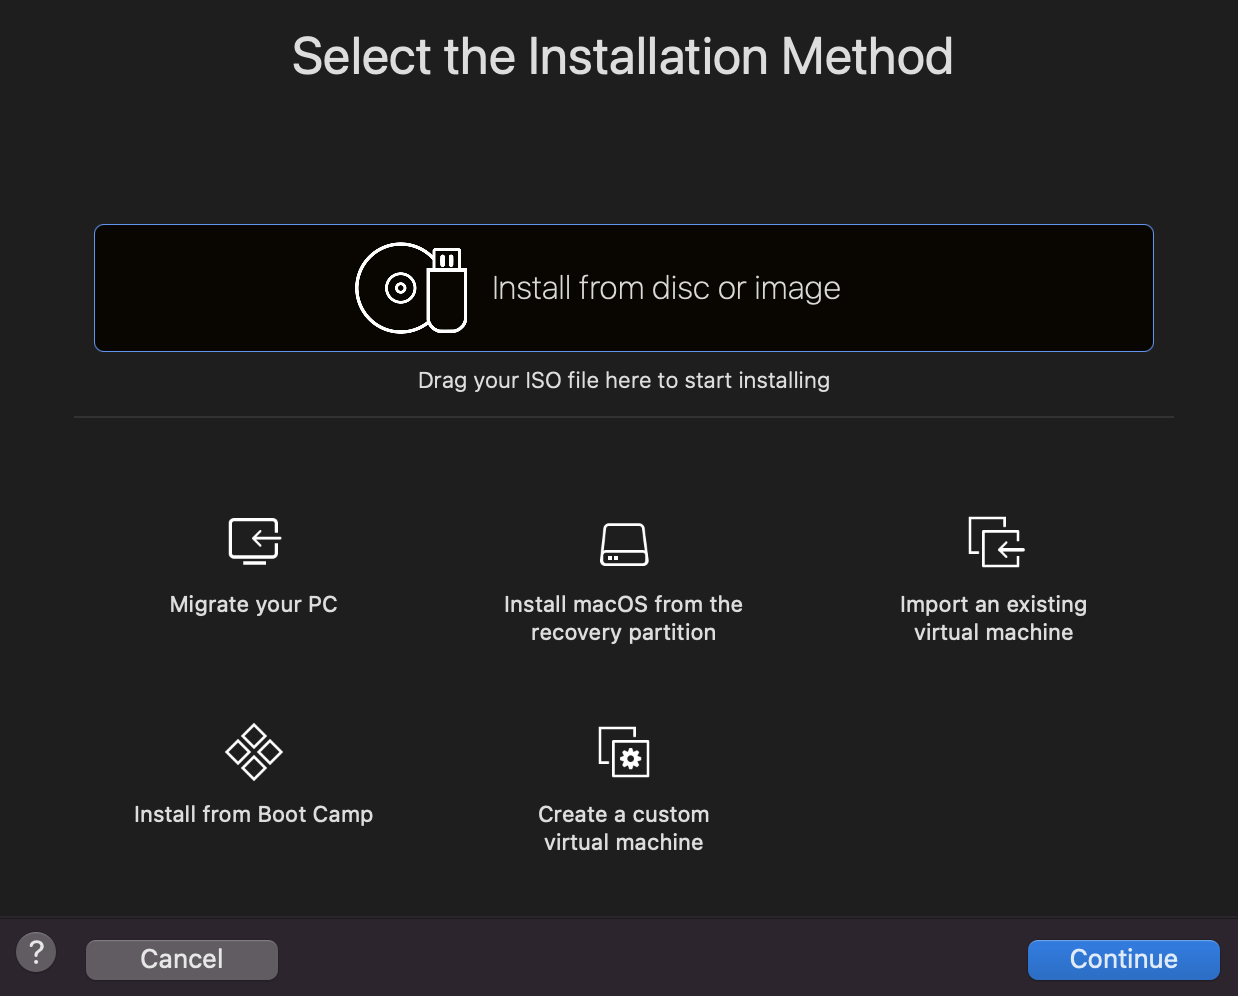The image size is (1238, 996).
Task: Click the Migrate your PC monitor icon
Action: [254, 541]
